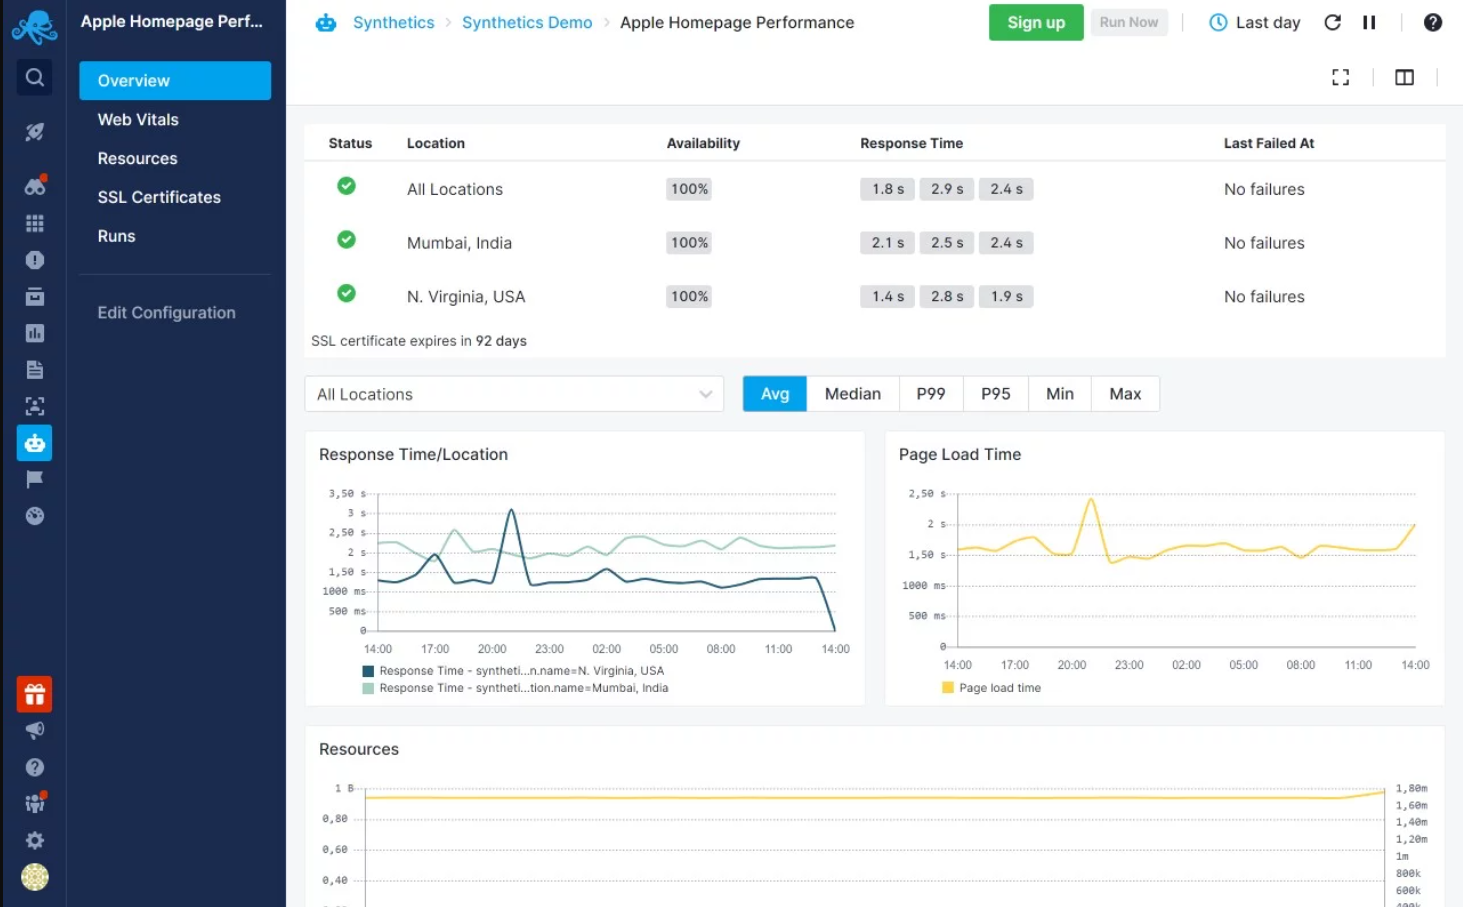Click the N. Virginia, USA location row
This screenshot has width=1463, height=907.
[x=875, y=297]
